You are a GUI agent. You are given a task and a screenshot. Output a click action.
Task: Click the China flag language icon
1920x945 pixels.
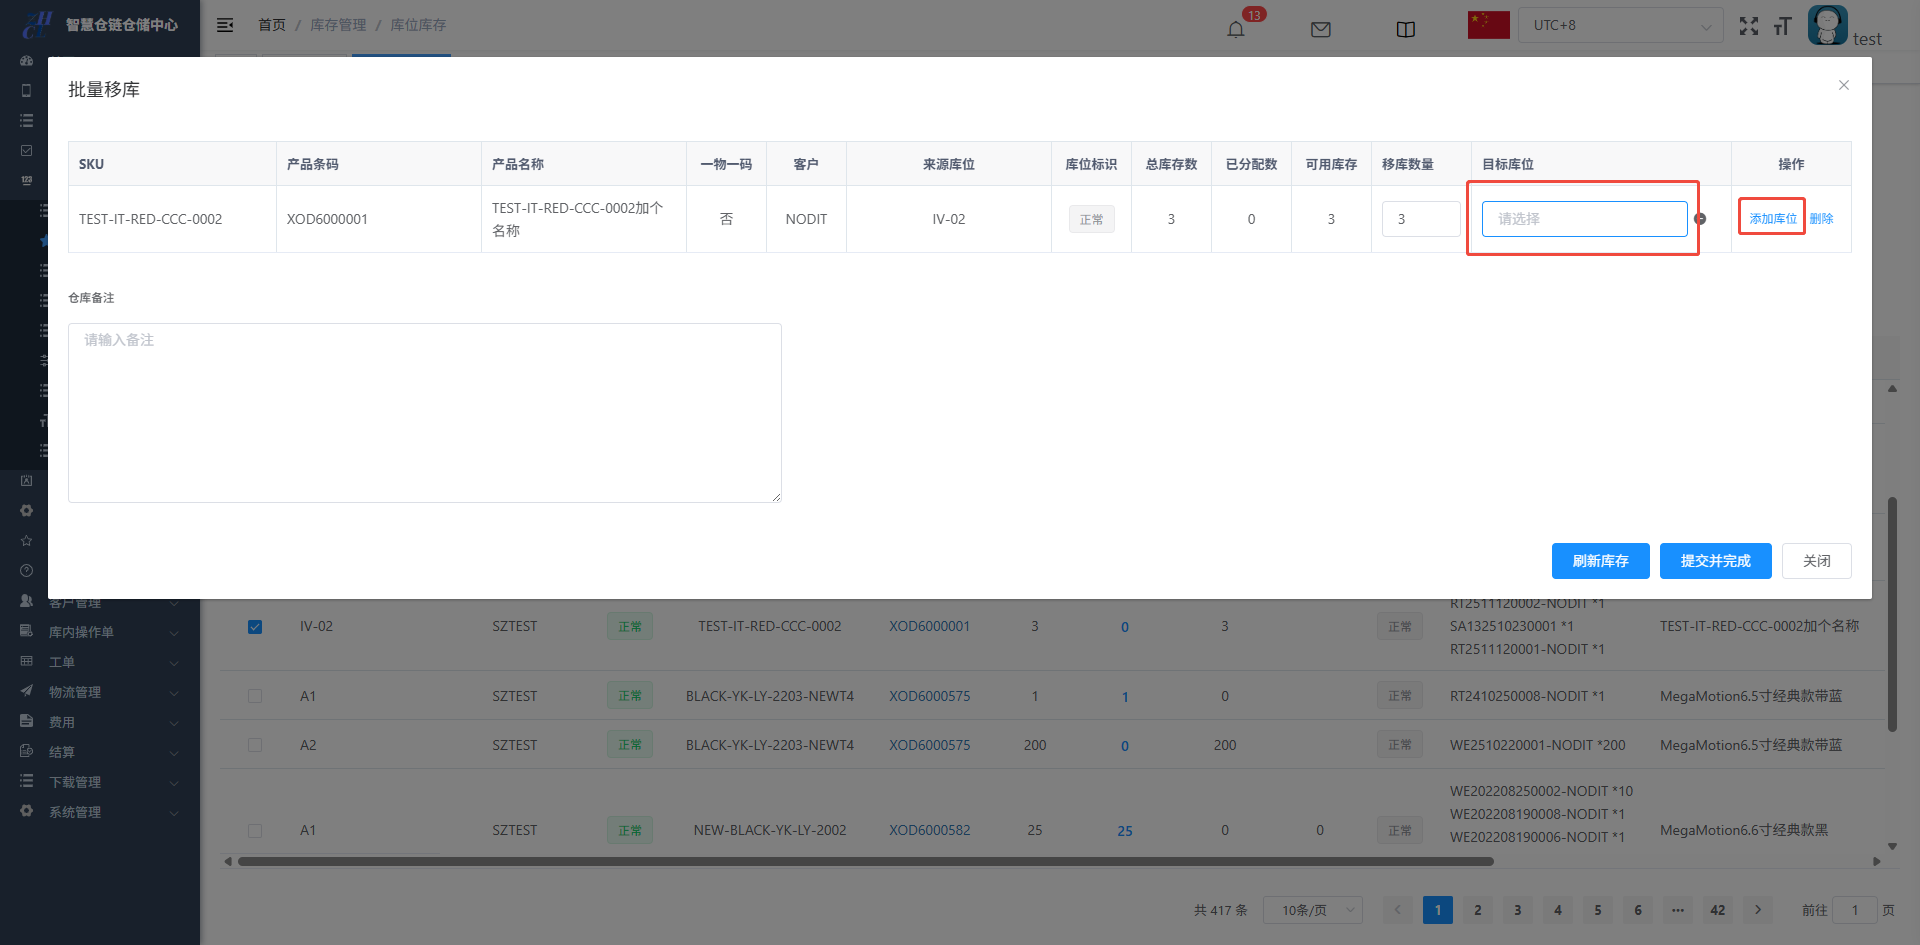click(x=1488, y=25)
